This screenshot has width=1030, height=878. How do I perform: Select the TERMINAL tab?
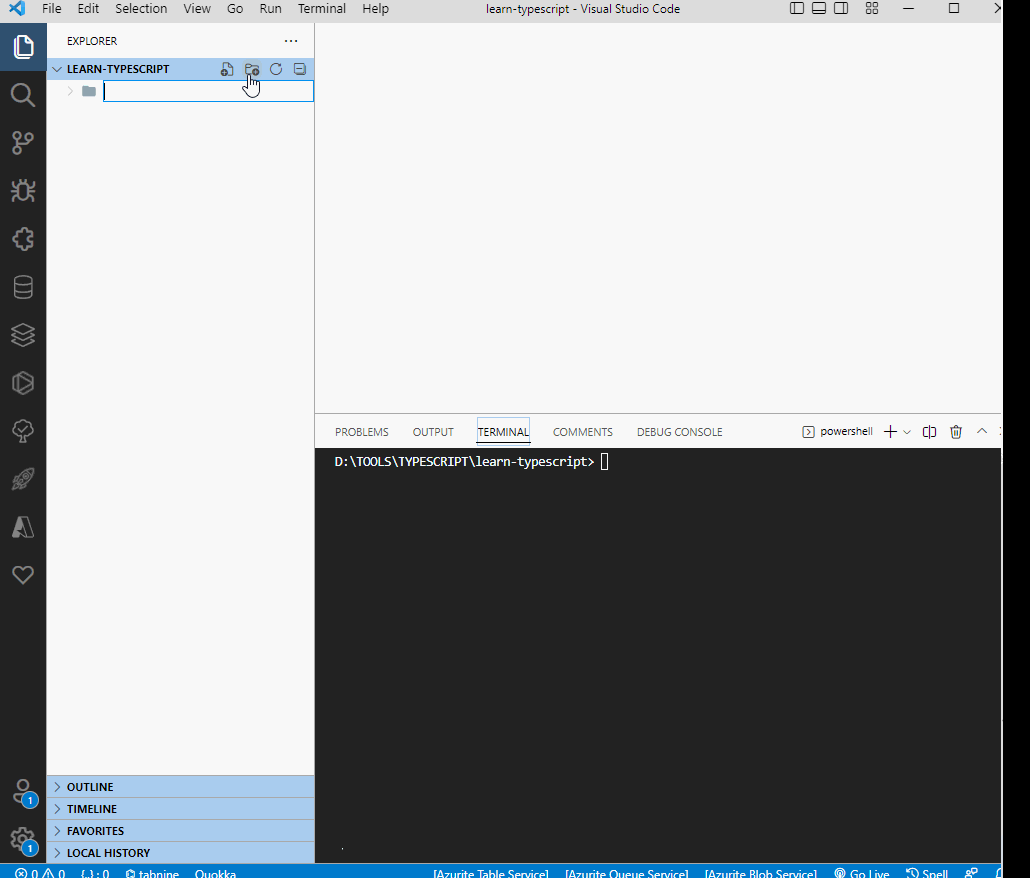(x=503, y=432)
